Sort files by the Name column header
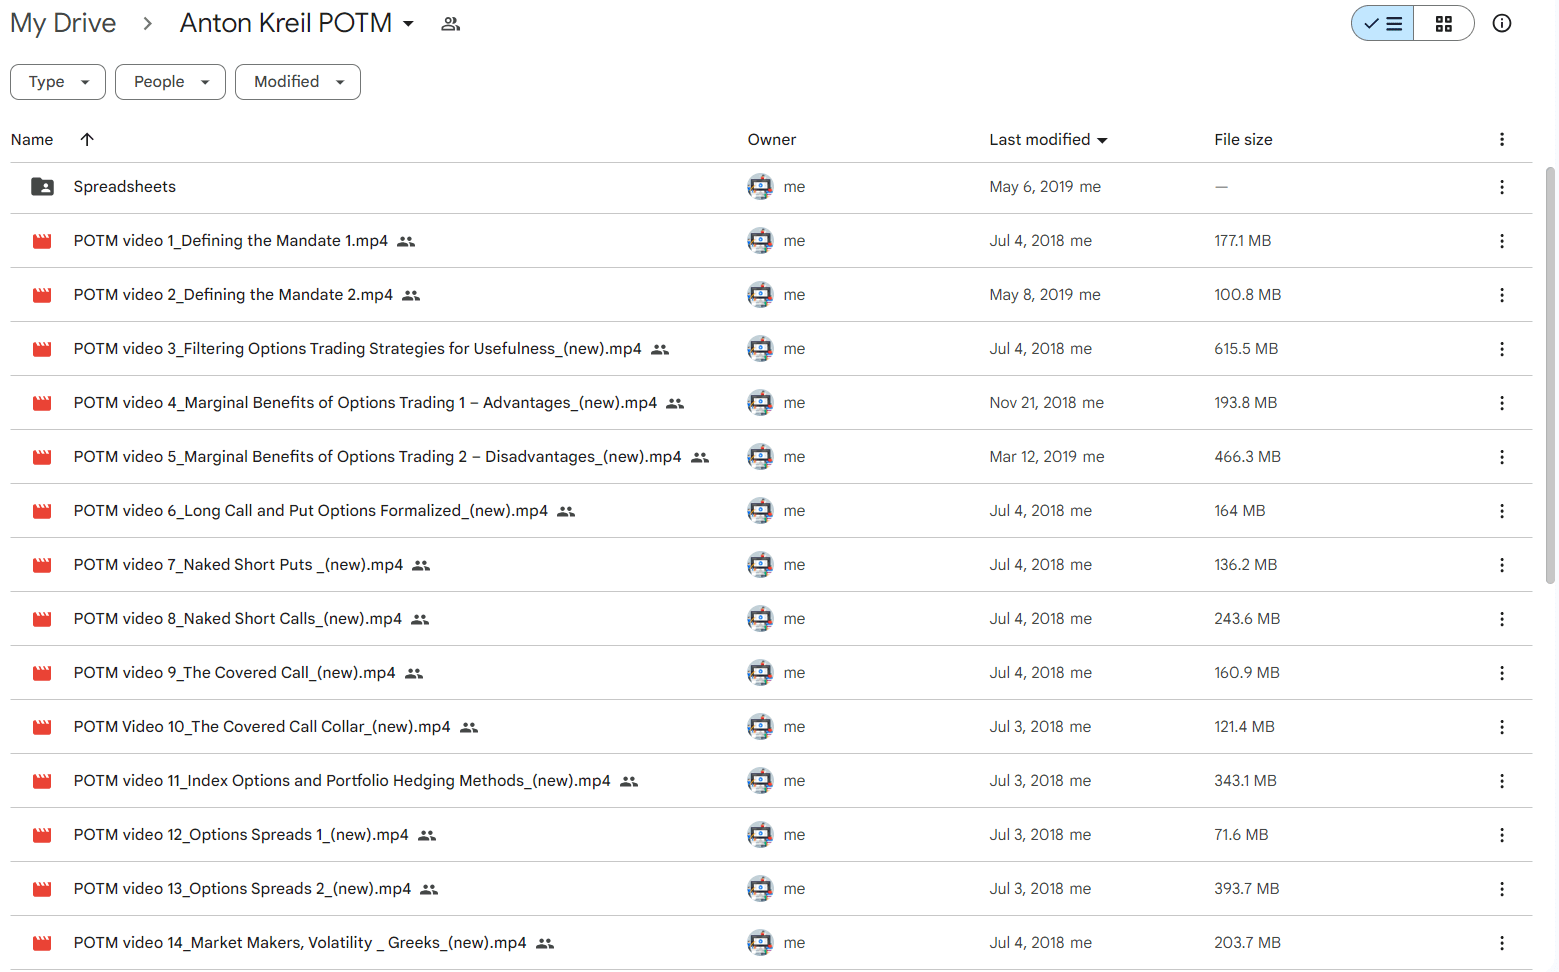The width and height of the screenshot is (1559, 972). pyautogui.click(x=32, y=140)
